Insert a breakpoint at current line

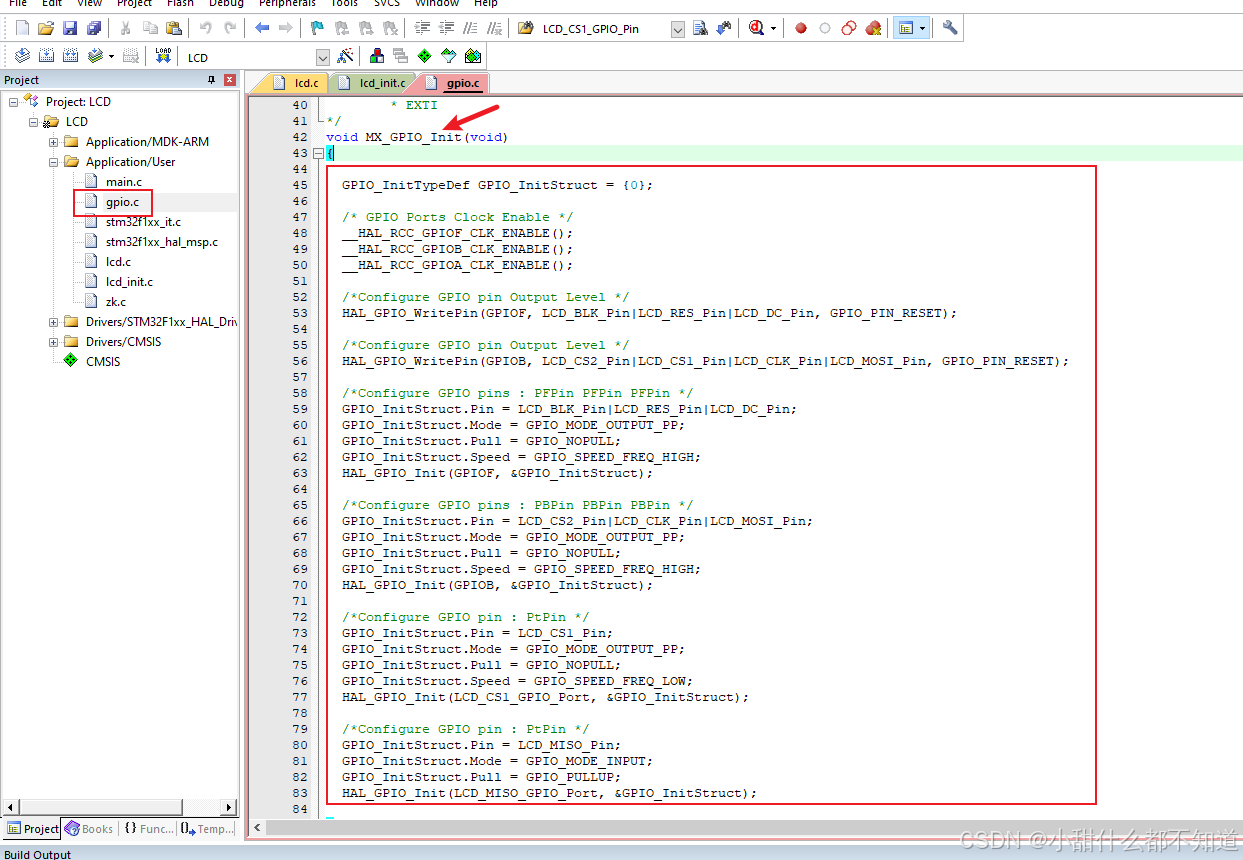pyautogui.click(x=800, y=28)
